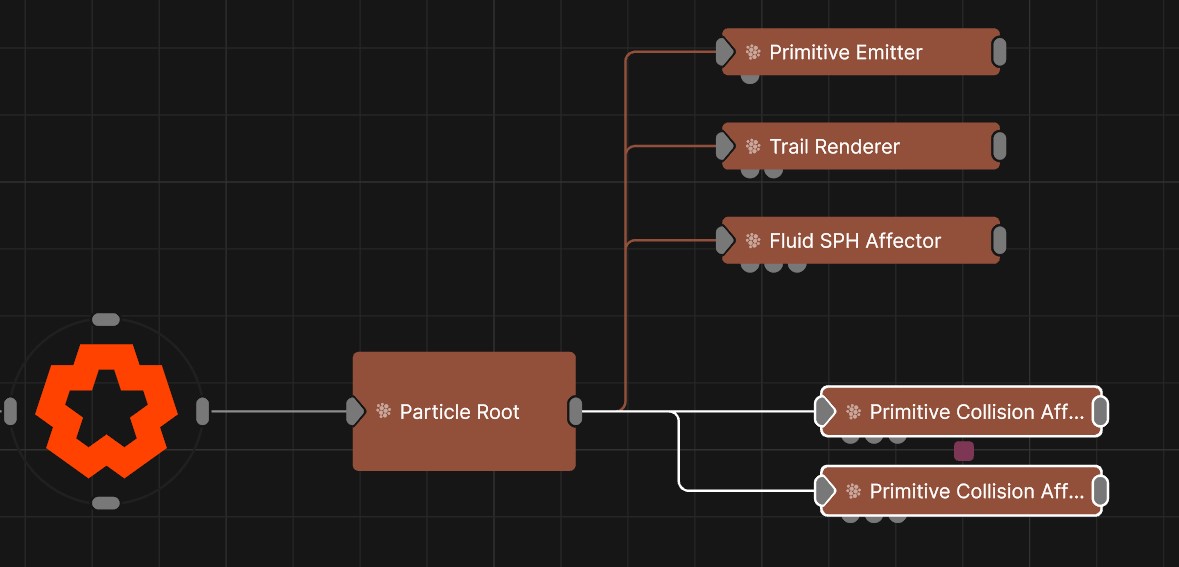Click the Primitive Emitter node particle icon

point(753,52)
